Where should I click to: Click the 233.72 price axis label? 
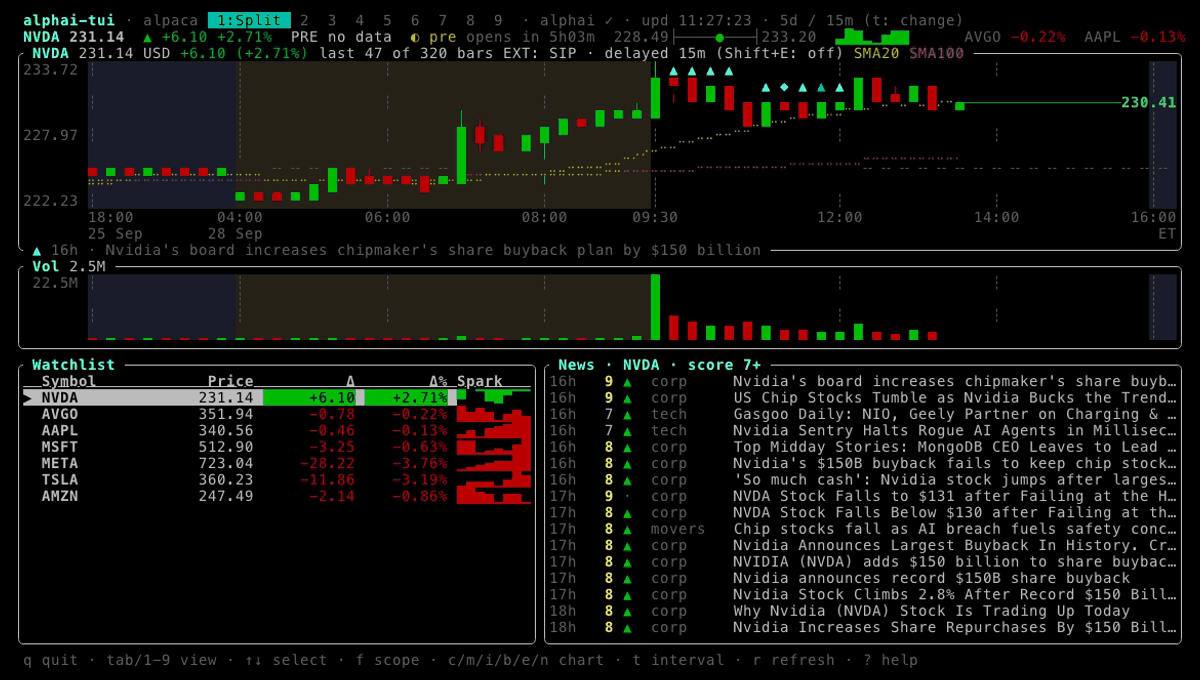50,70
